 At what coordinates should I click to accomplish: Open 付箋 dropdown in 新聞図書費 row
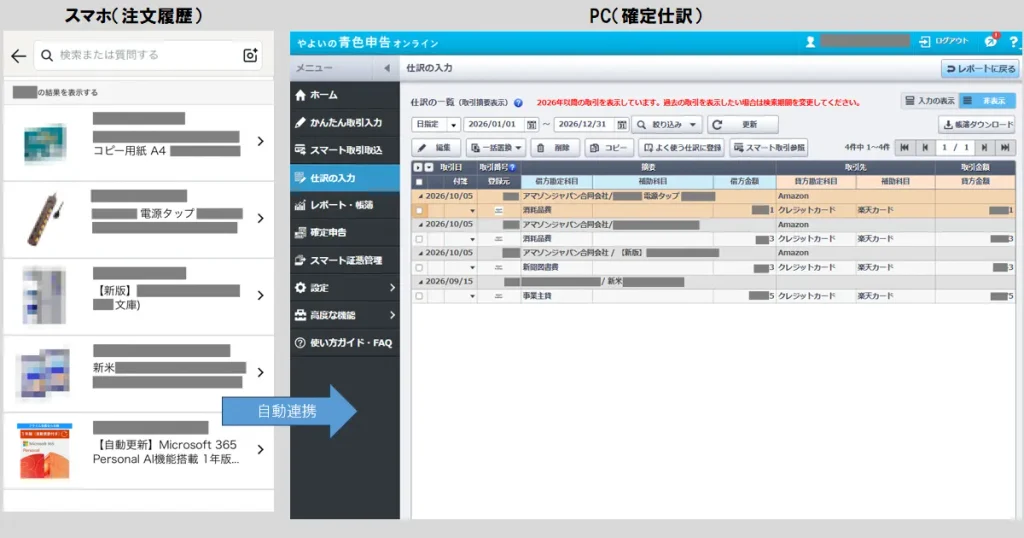coord(472,268)
